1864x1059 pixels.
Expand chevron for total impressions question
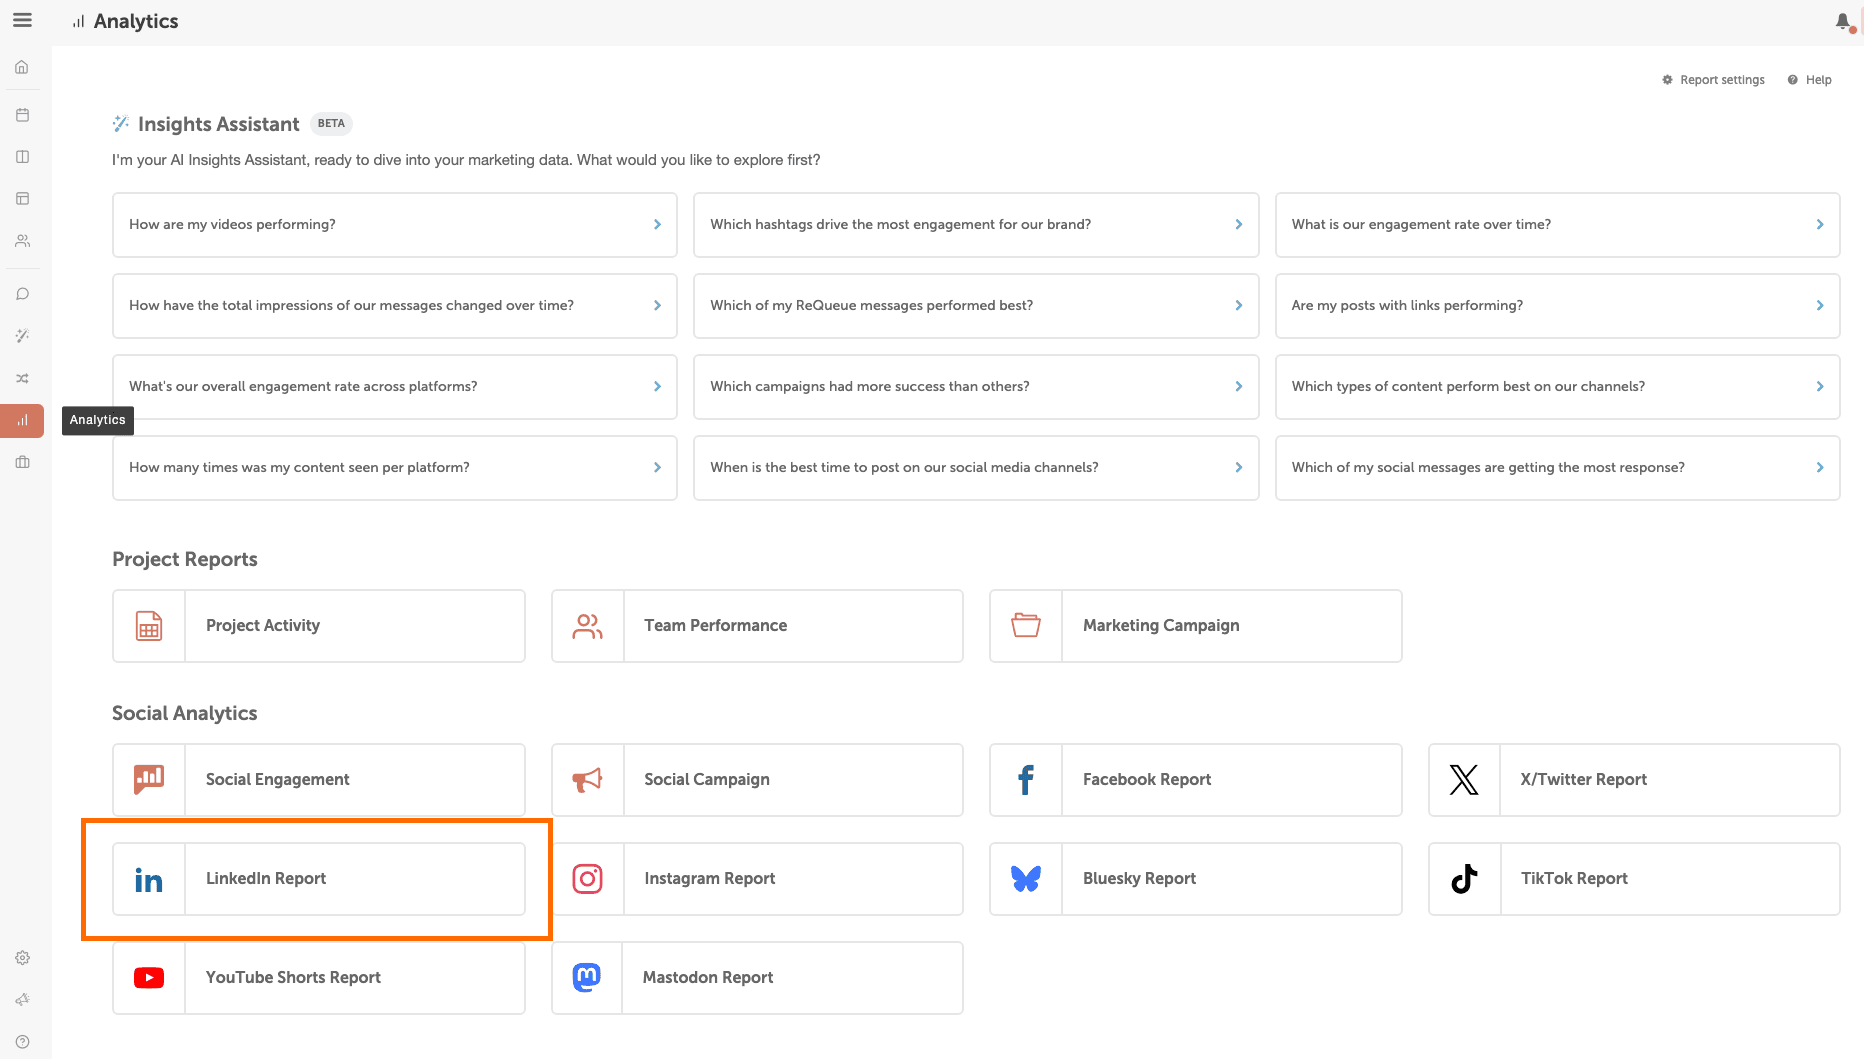click(x=657, y=306)
